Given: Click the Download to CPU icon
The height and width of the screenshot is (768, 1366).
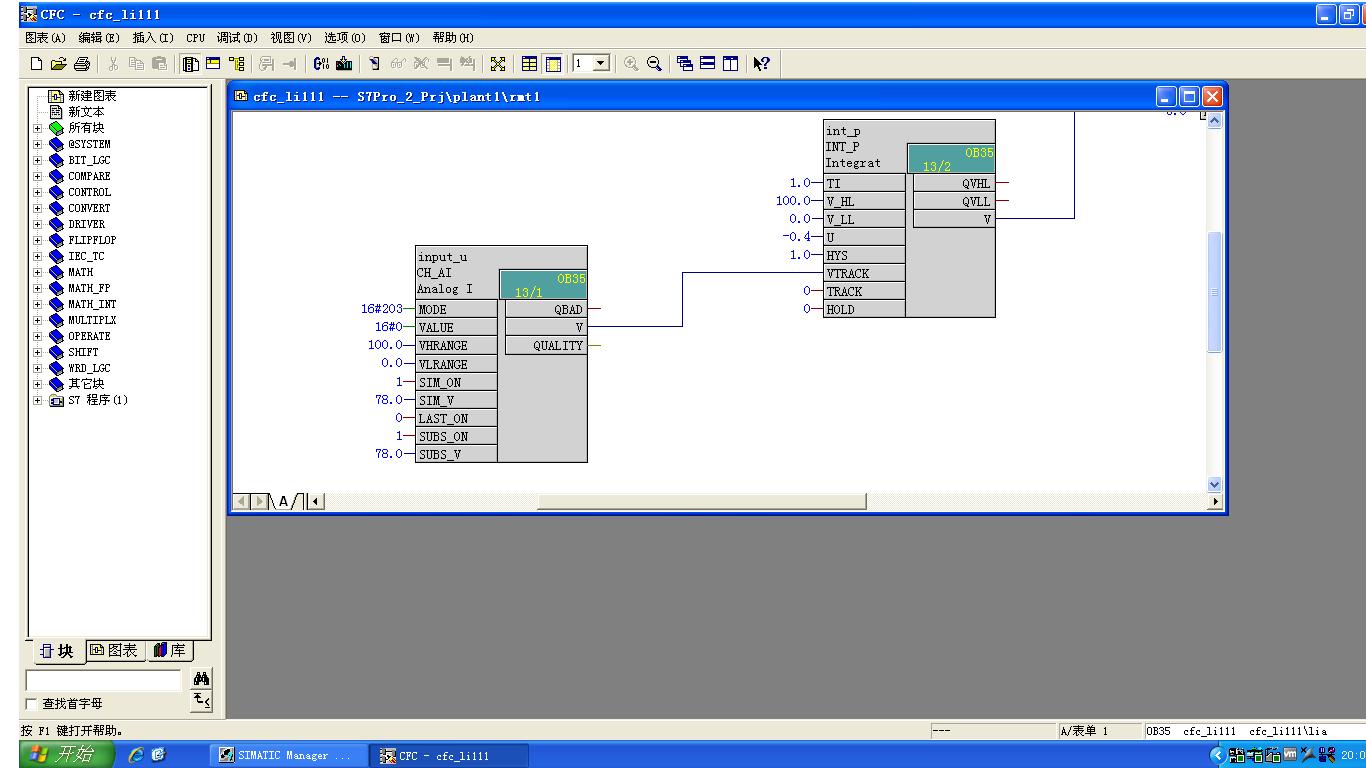Looking at the screenshot, I should coord(344,64).
